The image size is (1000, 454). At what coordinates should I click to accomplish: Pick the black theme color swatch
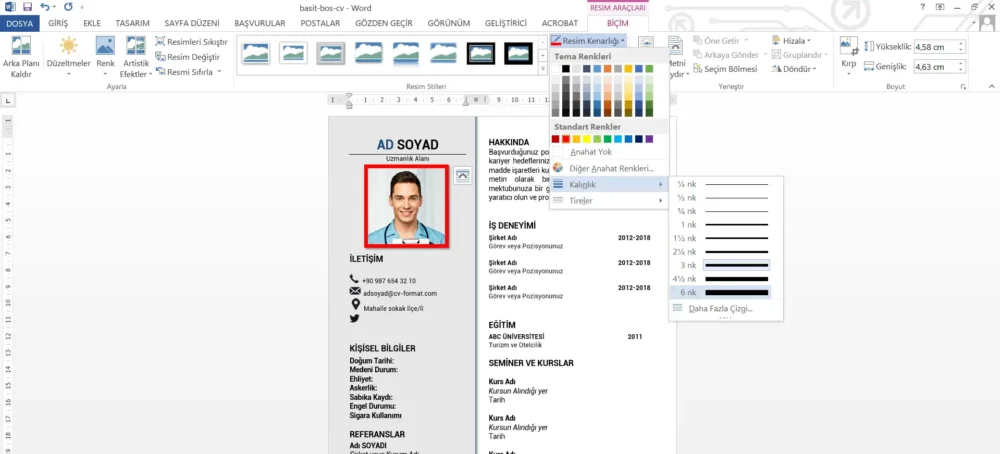pyautogui.click(x=566, y=68)
